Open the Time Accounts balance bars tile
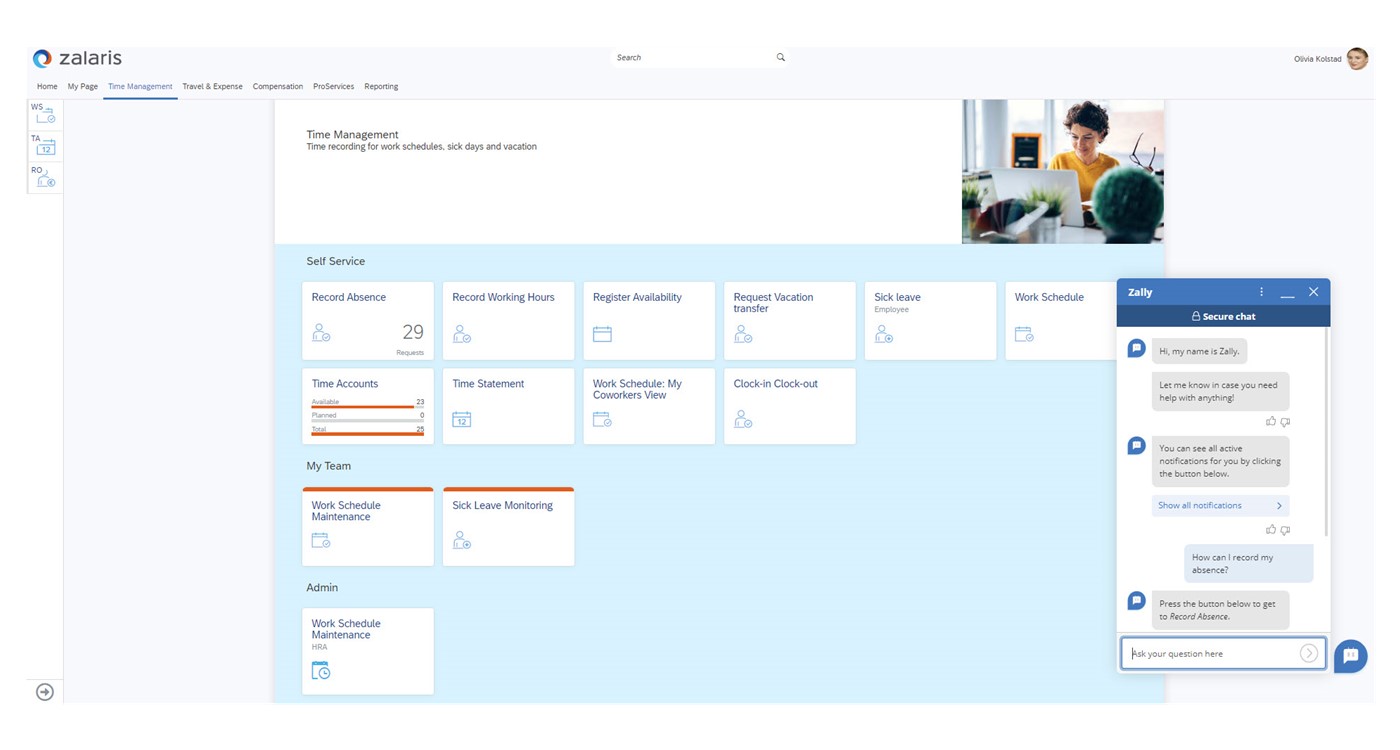The width and height of the screenshot is (1400, 750). point(368,406)
